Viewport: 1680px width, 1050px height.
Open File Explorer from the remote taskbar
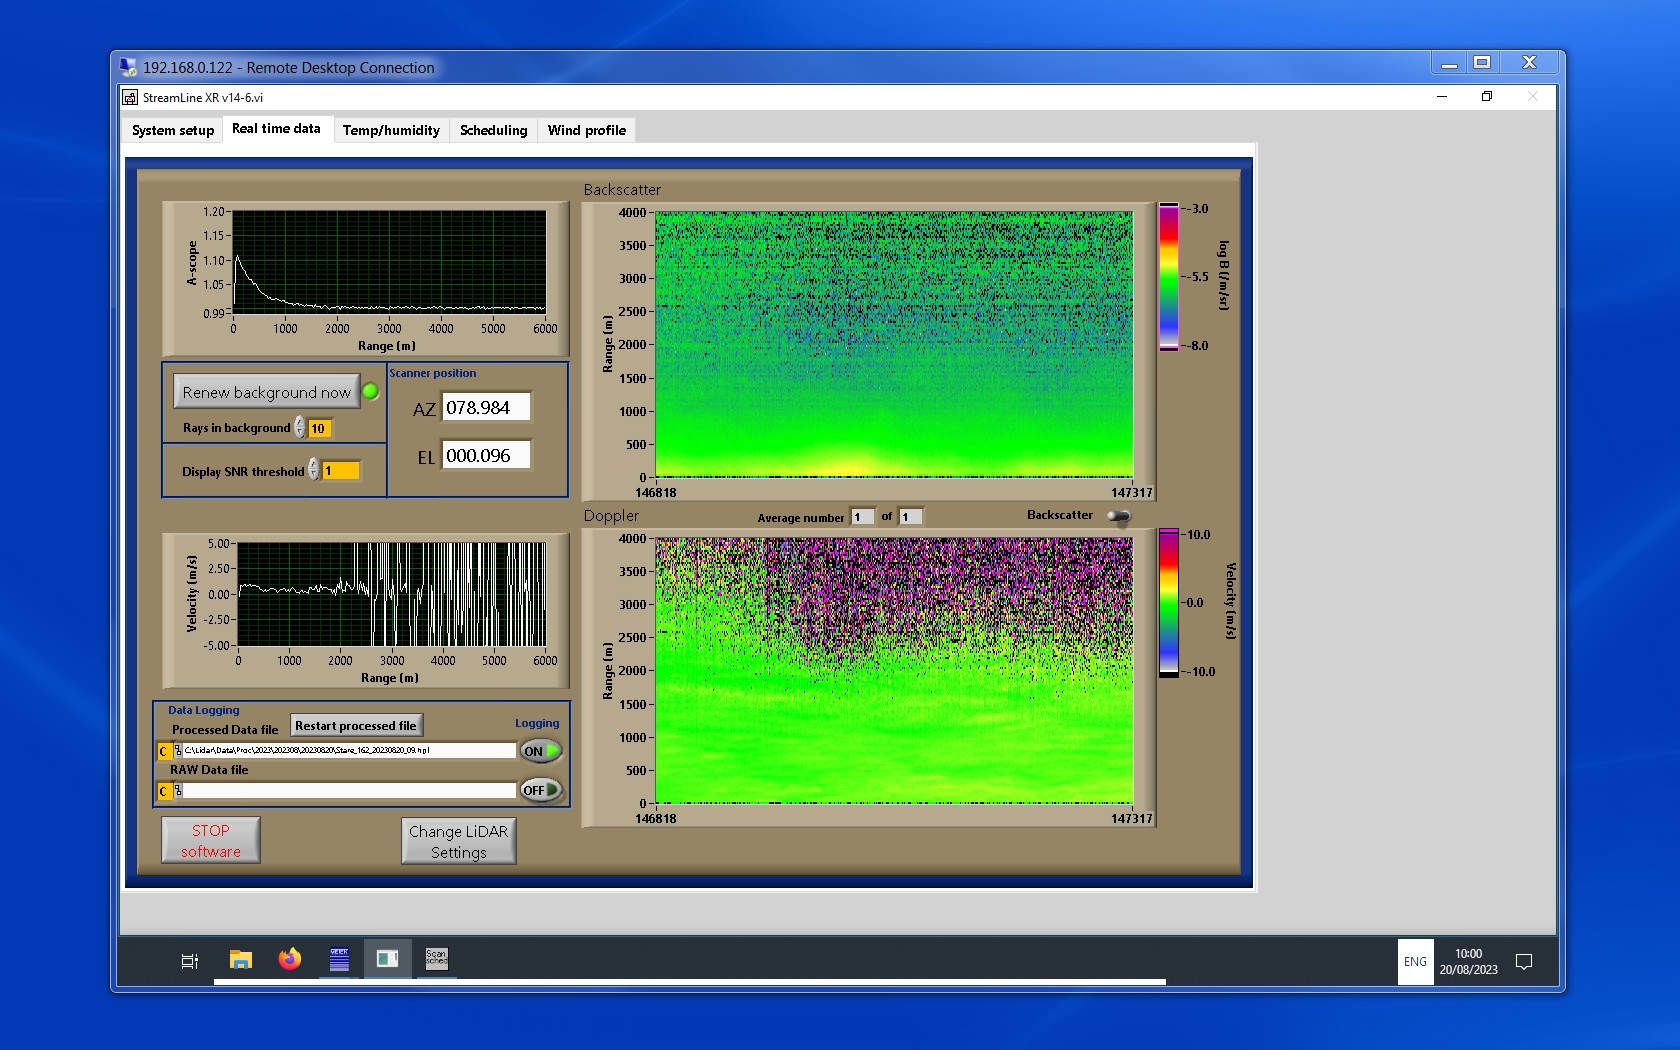click(x=240, y=960)
